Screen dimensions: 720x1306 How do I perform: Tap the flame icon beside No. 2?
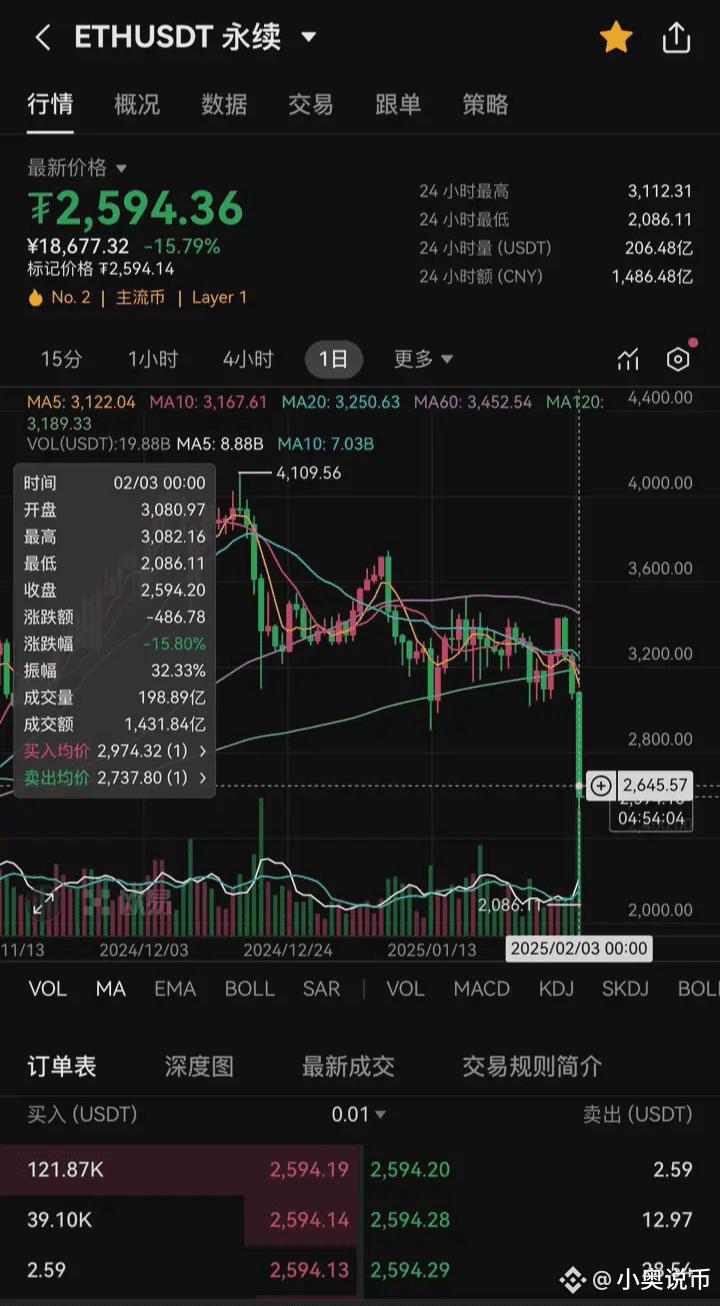36,297
